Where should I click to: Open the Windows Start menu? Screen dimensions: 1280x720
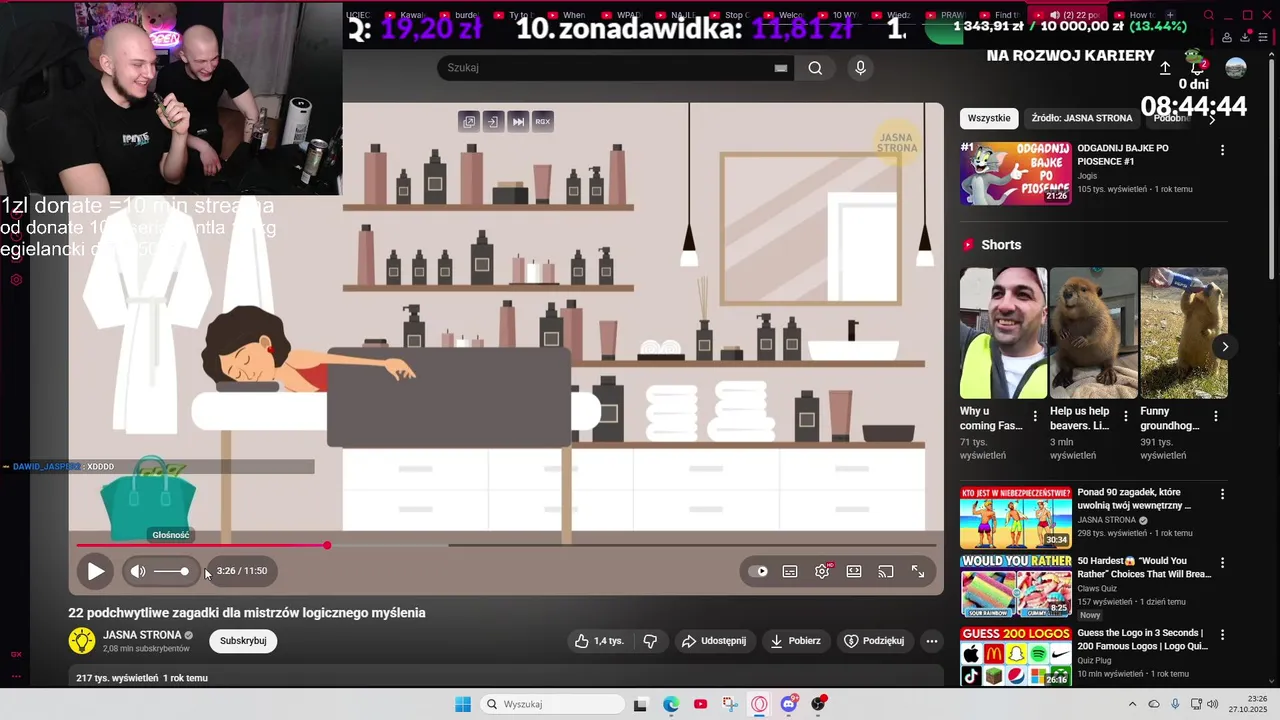point(462,704)
